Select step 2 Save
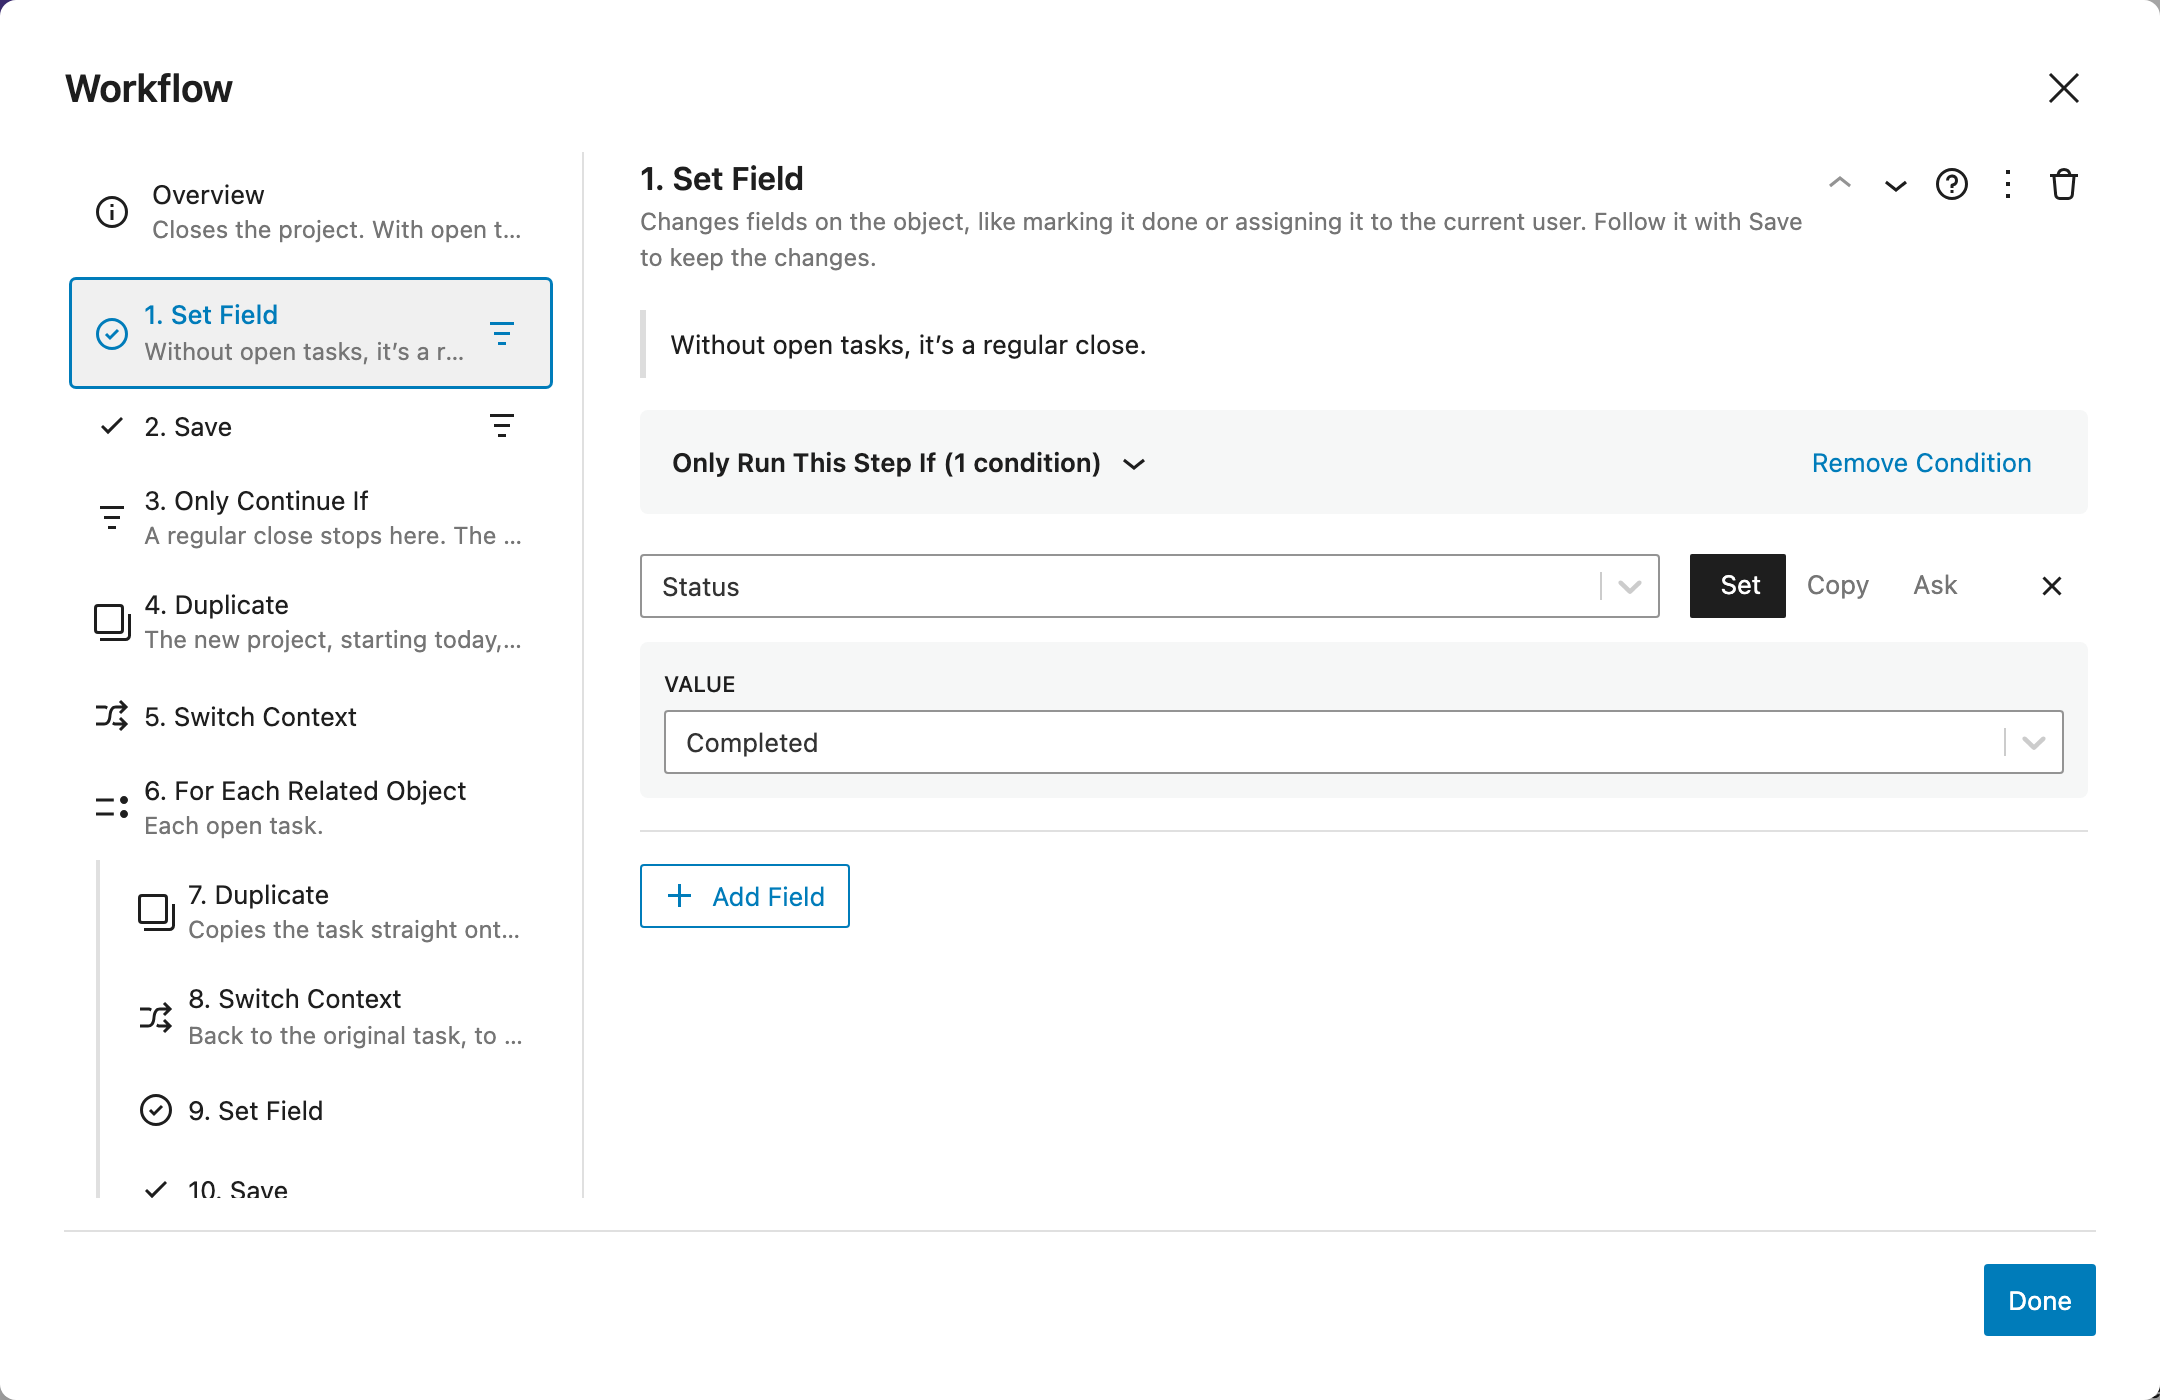Viewport: 2160px width, 1400px height. (x=310, y=427)
